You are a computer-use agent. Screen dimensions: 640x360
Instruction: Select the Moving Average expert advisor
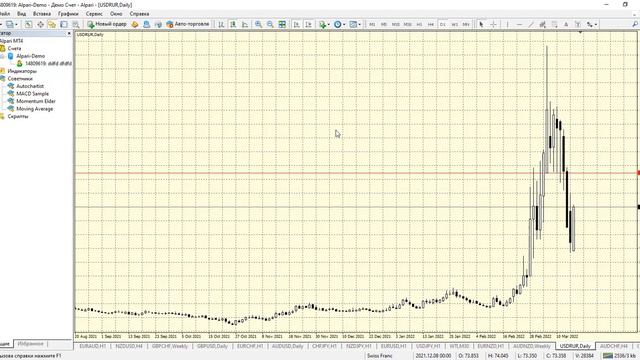[x=35, y=109]
